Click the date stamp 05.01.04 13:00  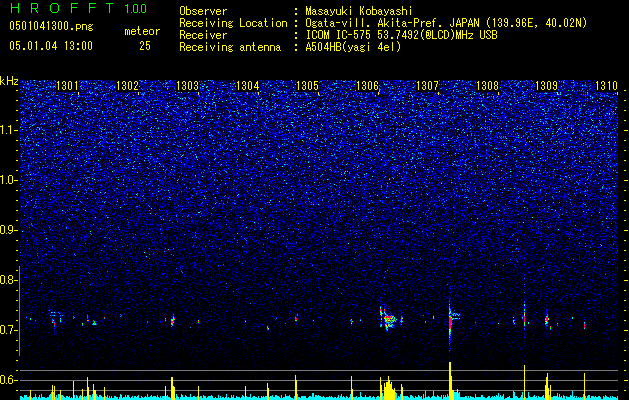pos(51,46)
